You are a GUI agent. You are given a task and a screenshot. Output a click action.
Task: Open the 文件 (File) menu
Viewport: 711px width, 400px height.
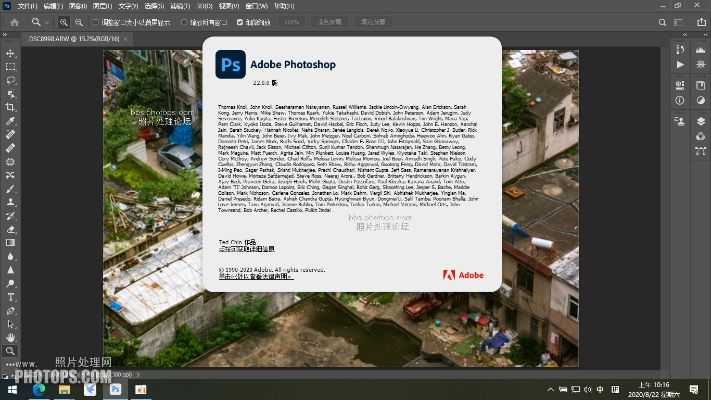click(x=27, y=6)
